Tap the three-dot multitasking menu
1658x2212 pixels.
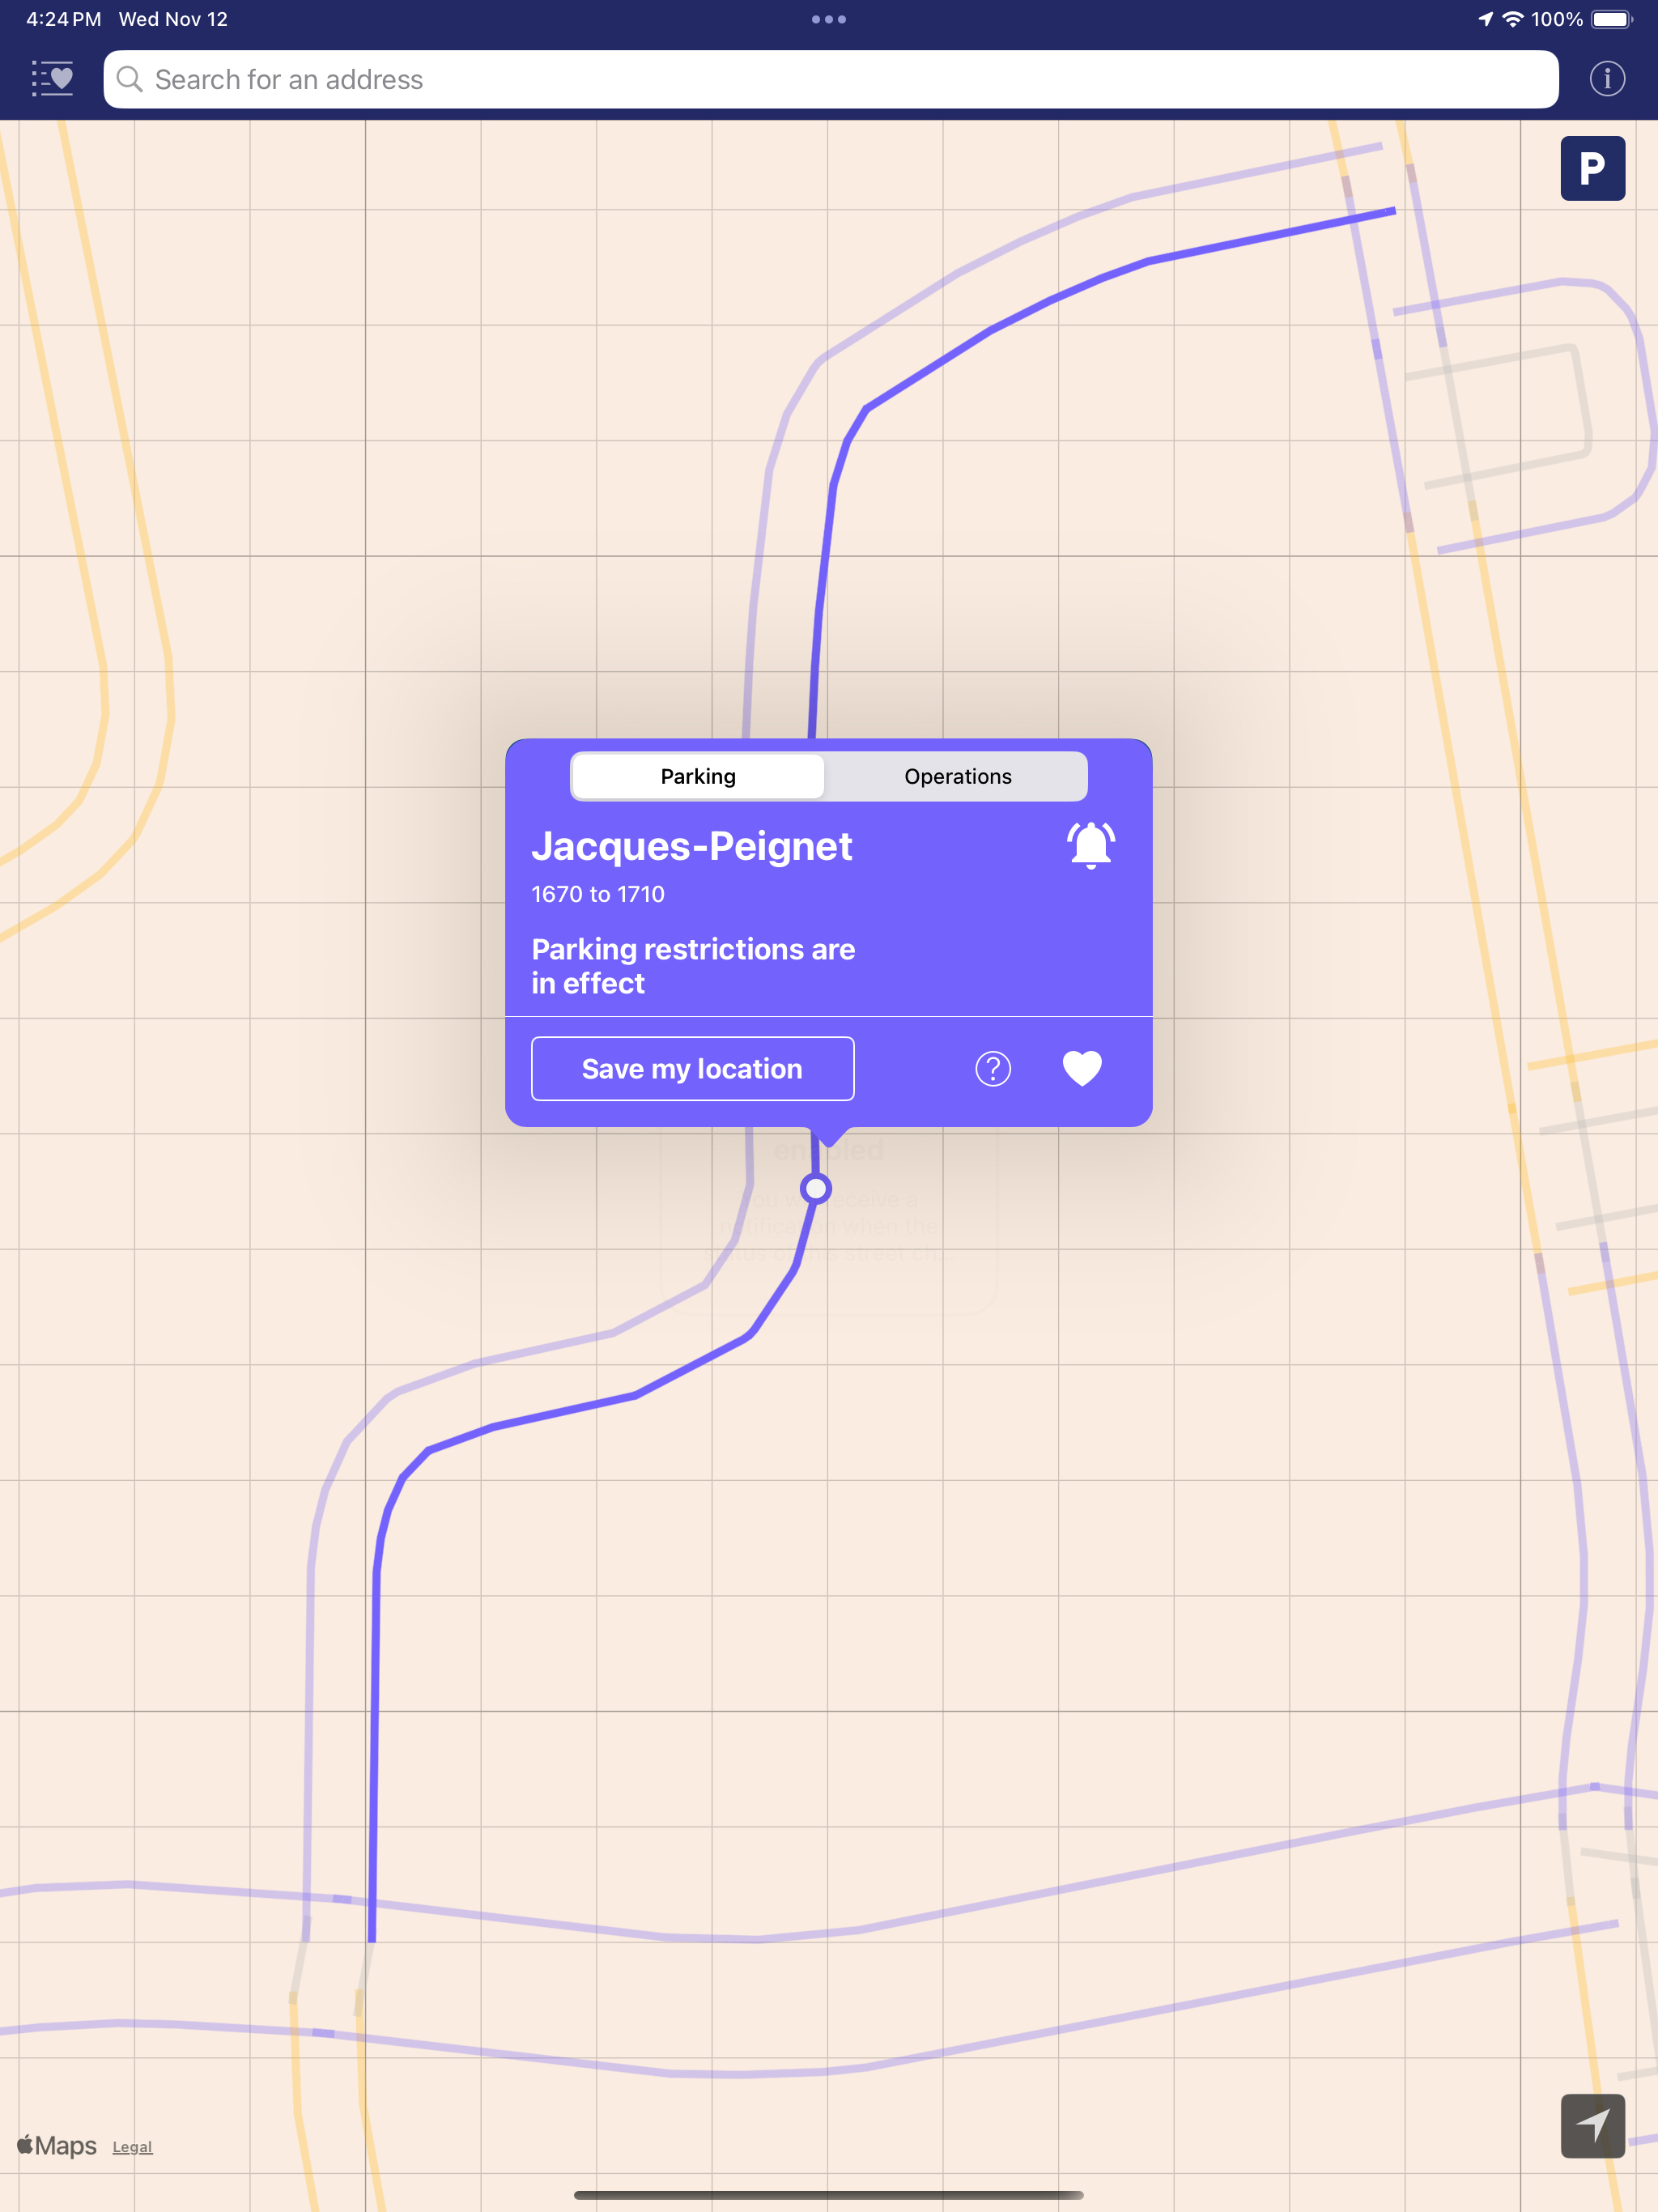click(x=829, y=19)
